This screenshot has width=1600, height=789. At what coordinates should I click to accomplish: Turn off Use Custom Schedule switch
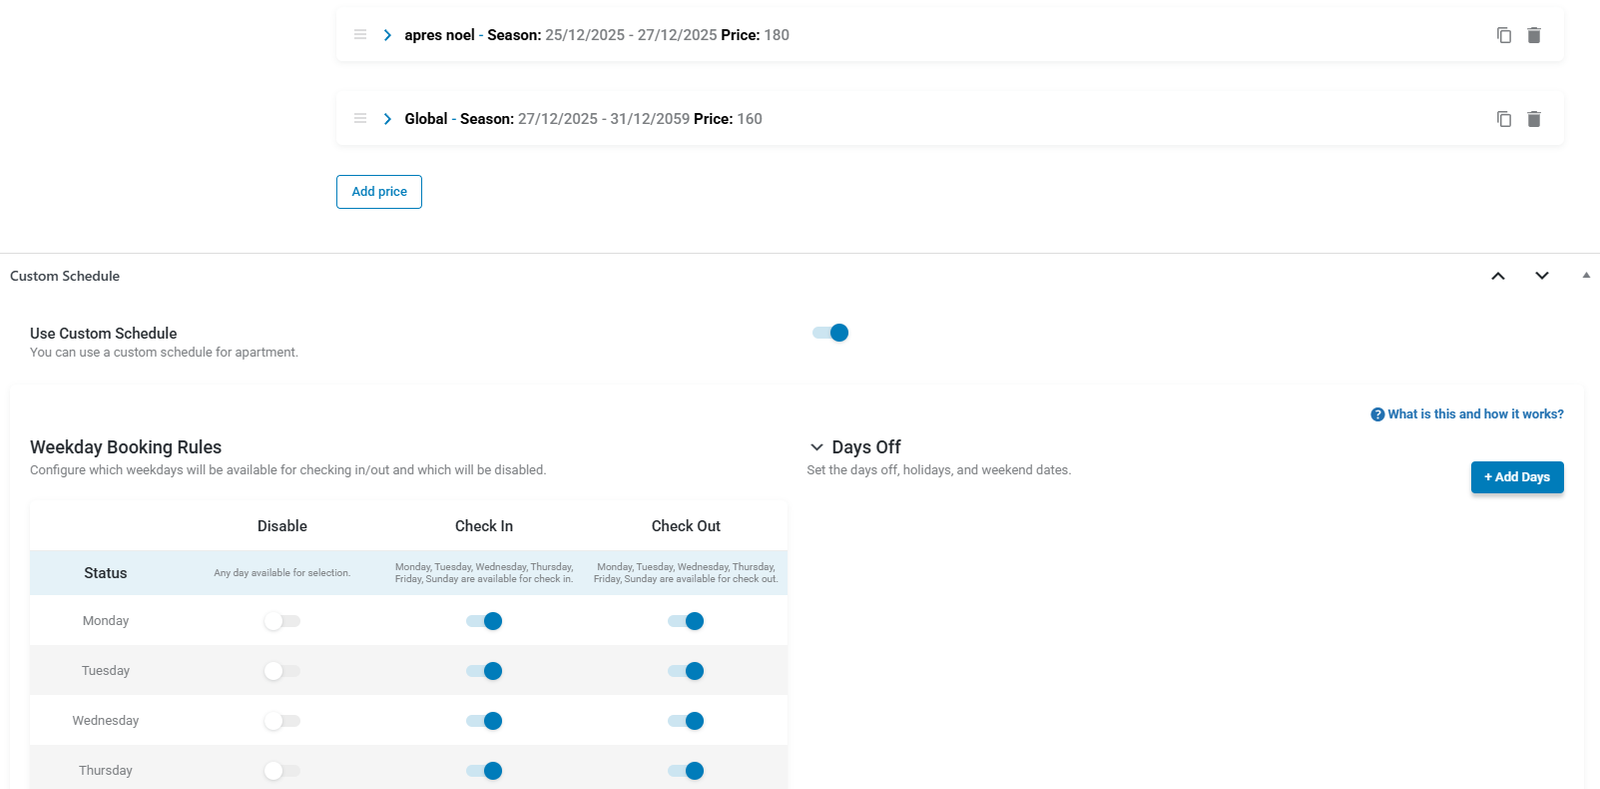coord(830,333)
